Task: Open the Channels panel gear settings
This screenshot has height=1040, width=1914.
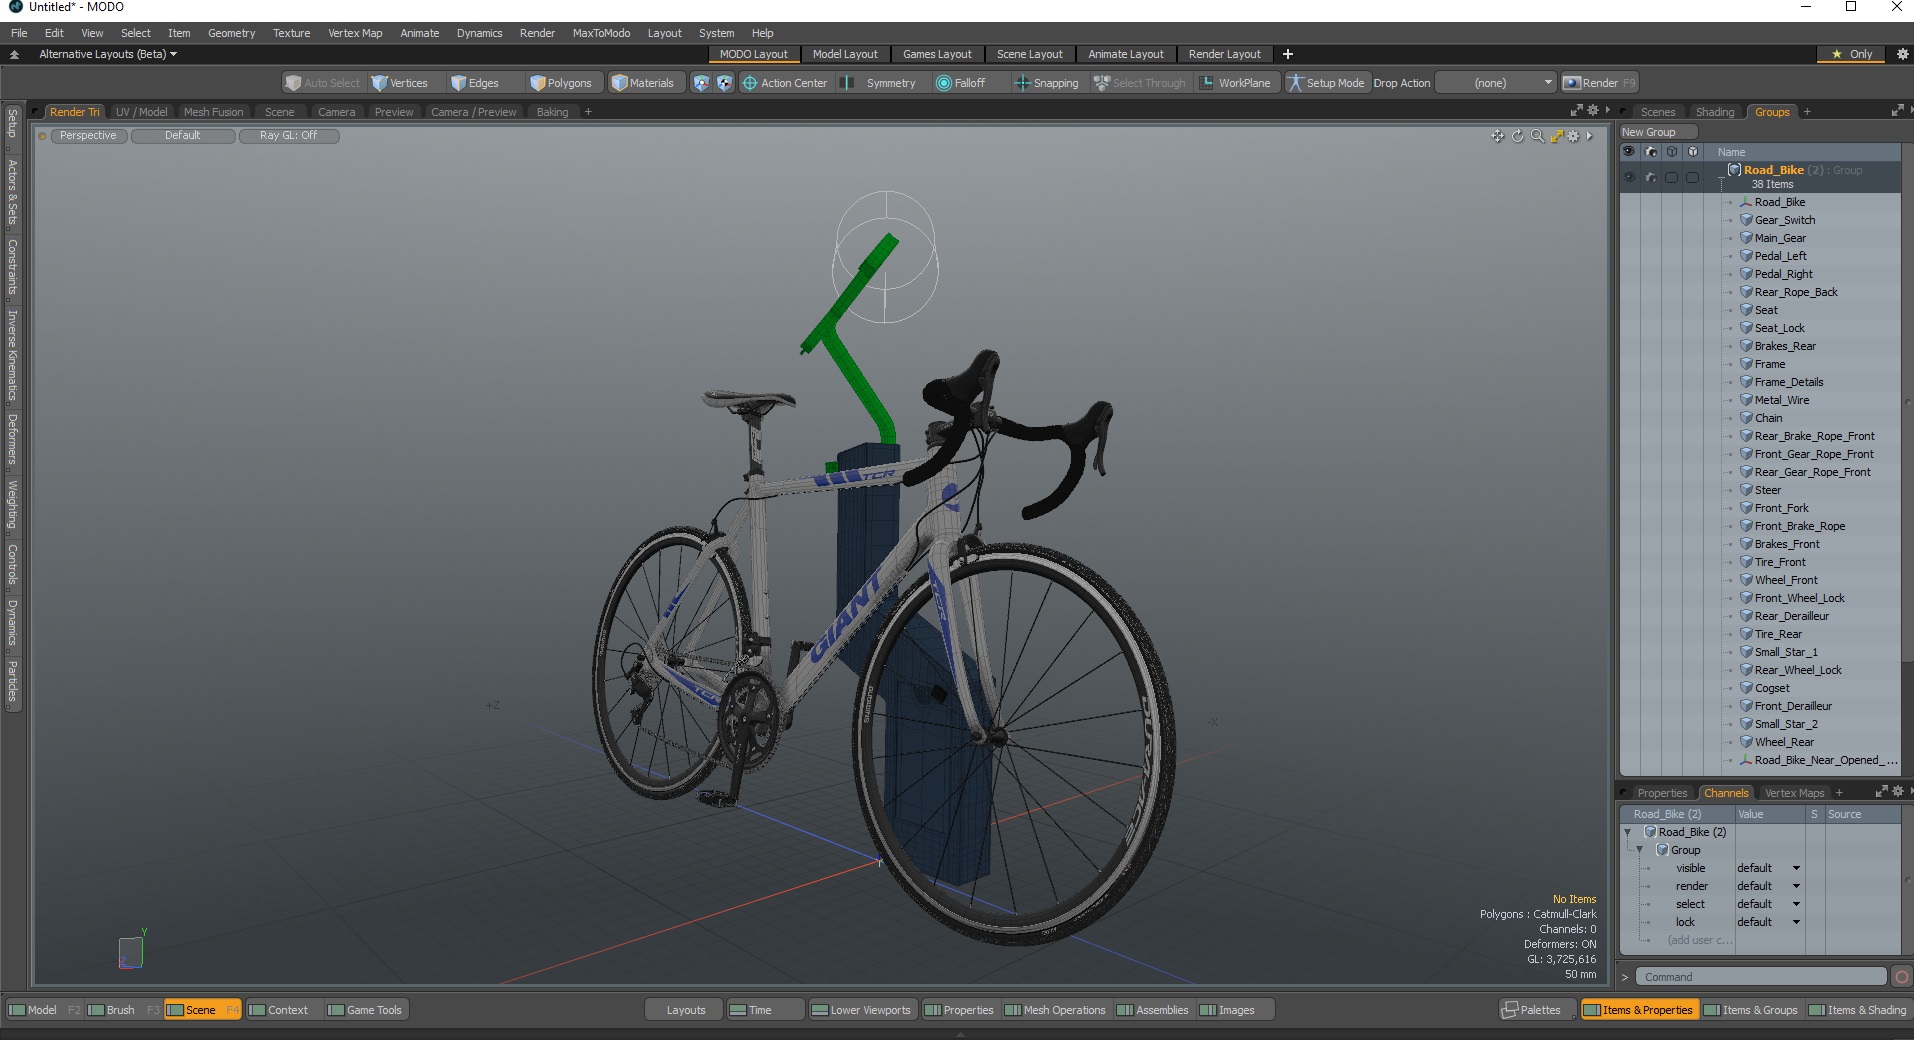Action: (x=1898, y=792)
